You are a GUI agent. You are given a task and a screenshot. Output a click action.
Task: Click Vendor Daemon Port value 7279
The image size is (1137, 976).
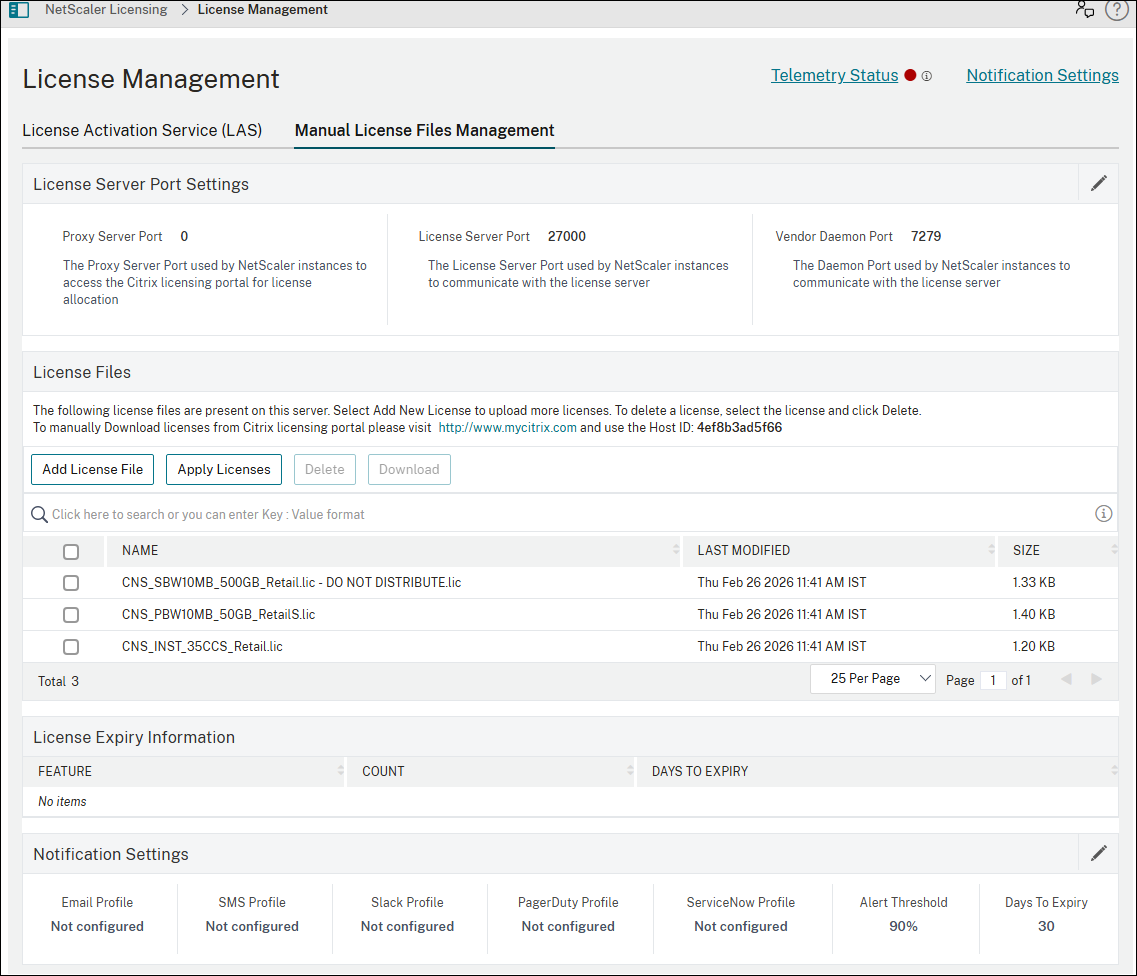point(926,236)
